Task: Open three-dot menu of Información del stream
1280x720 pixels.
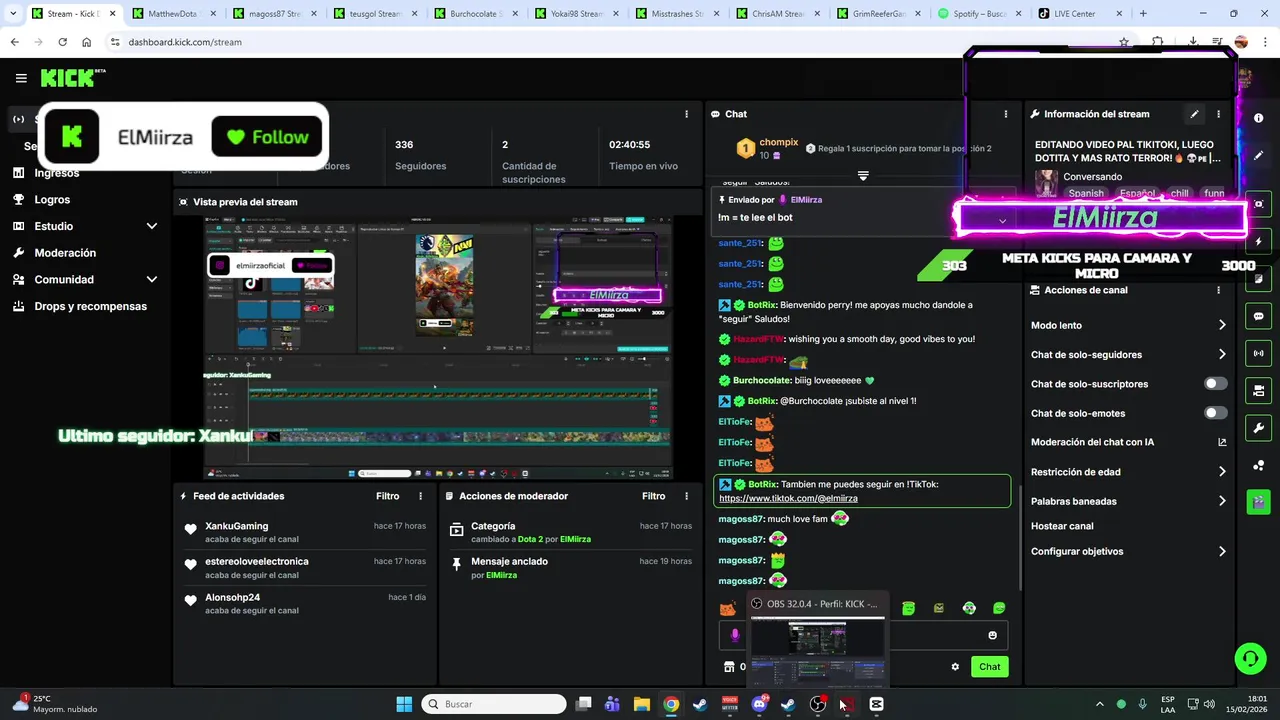Action: pyautogui.click(x=1218, y=114)
